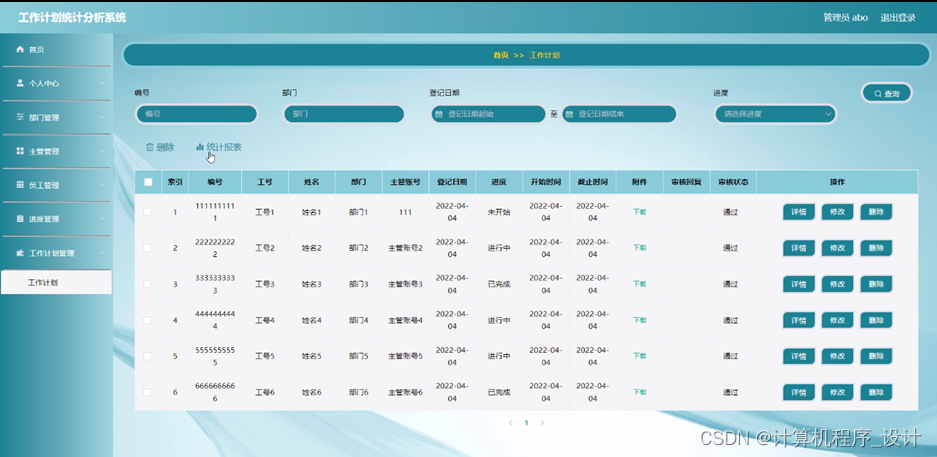937x457 pixels.
Task: Download attachment 下载 in row 6
Action: point(639,392)
